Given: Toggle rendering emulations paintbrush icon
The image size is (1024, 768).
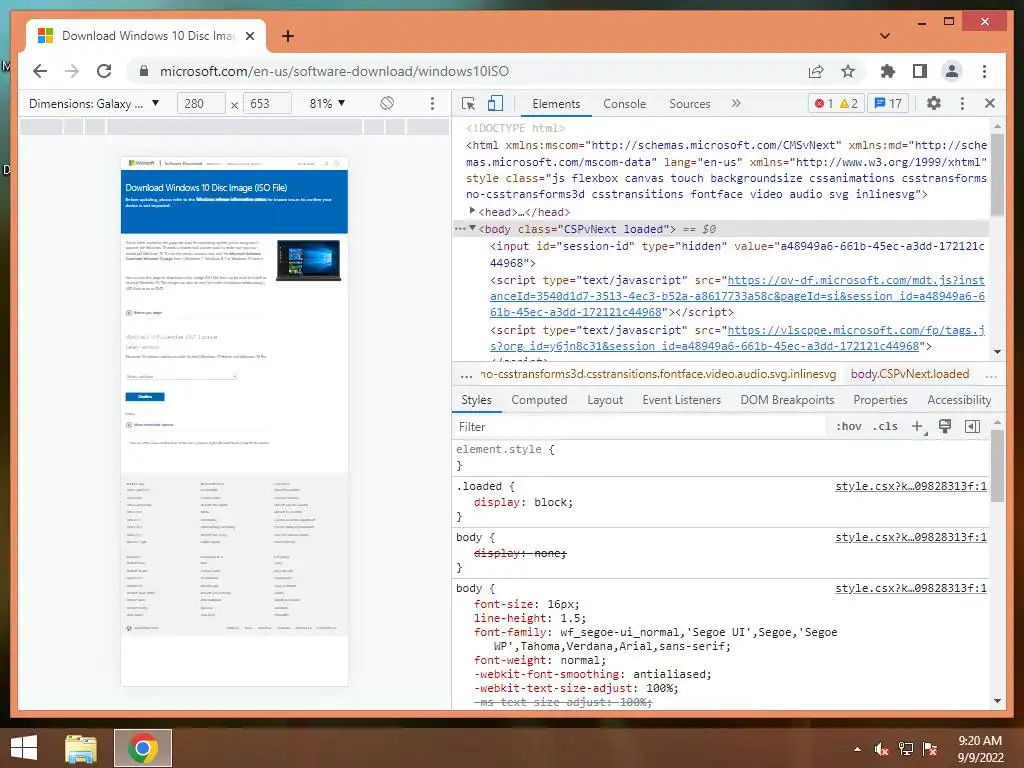Looking at the screenshot, I should pos(944,426).
